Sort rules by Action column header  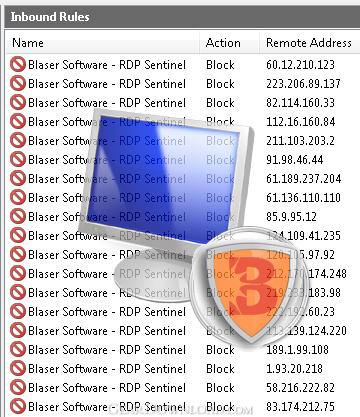pyautogui.click(x=223, y=43)
